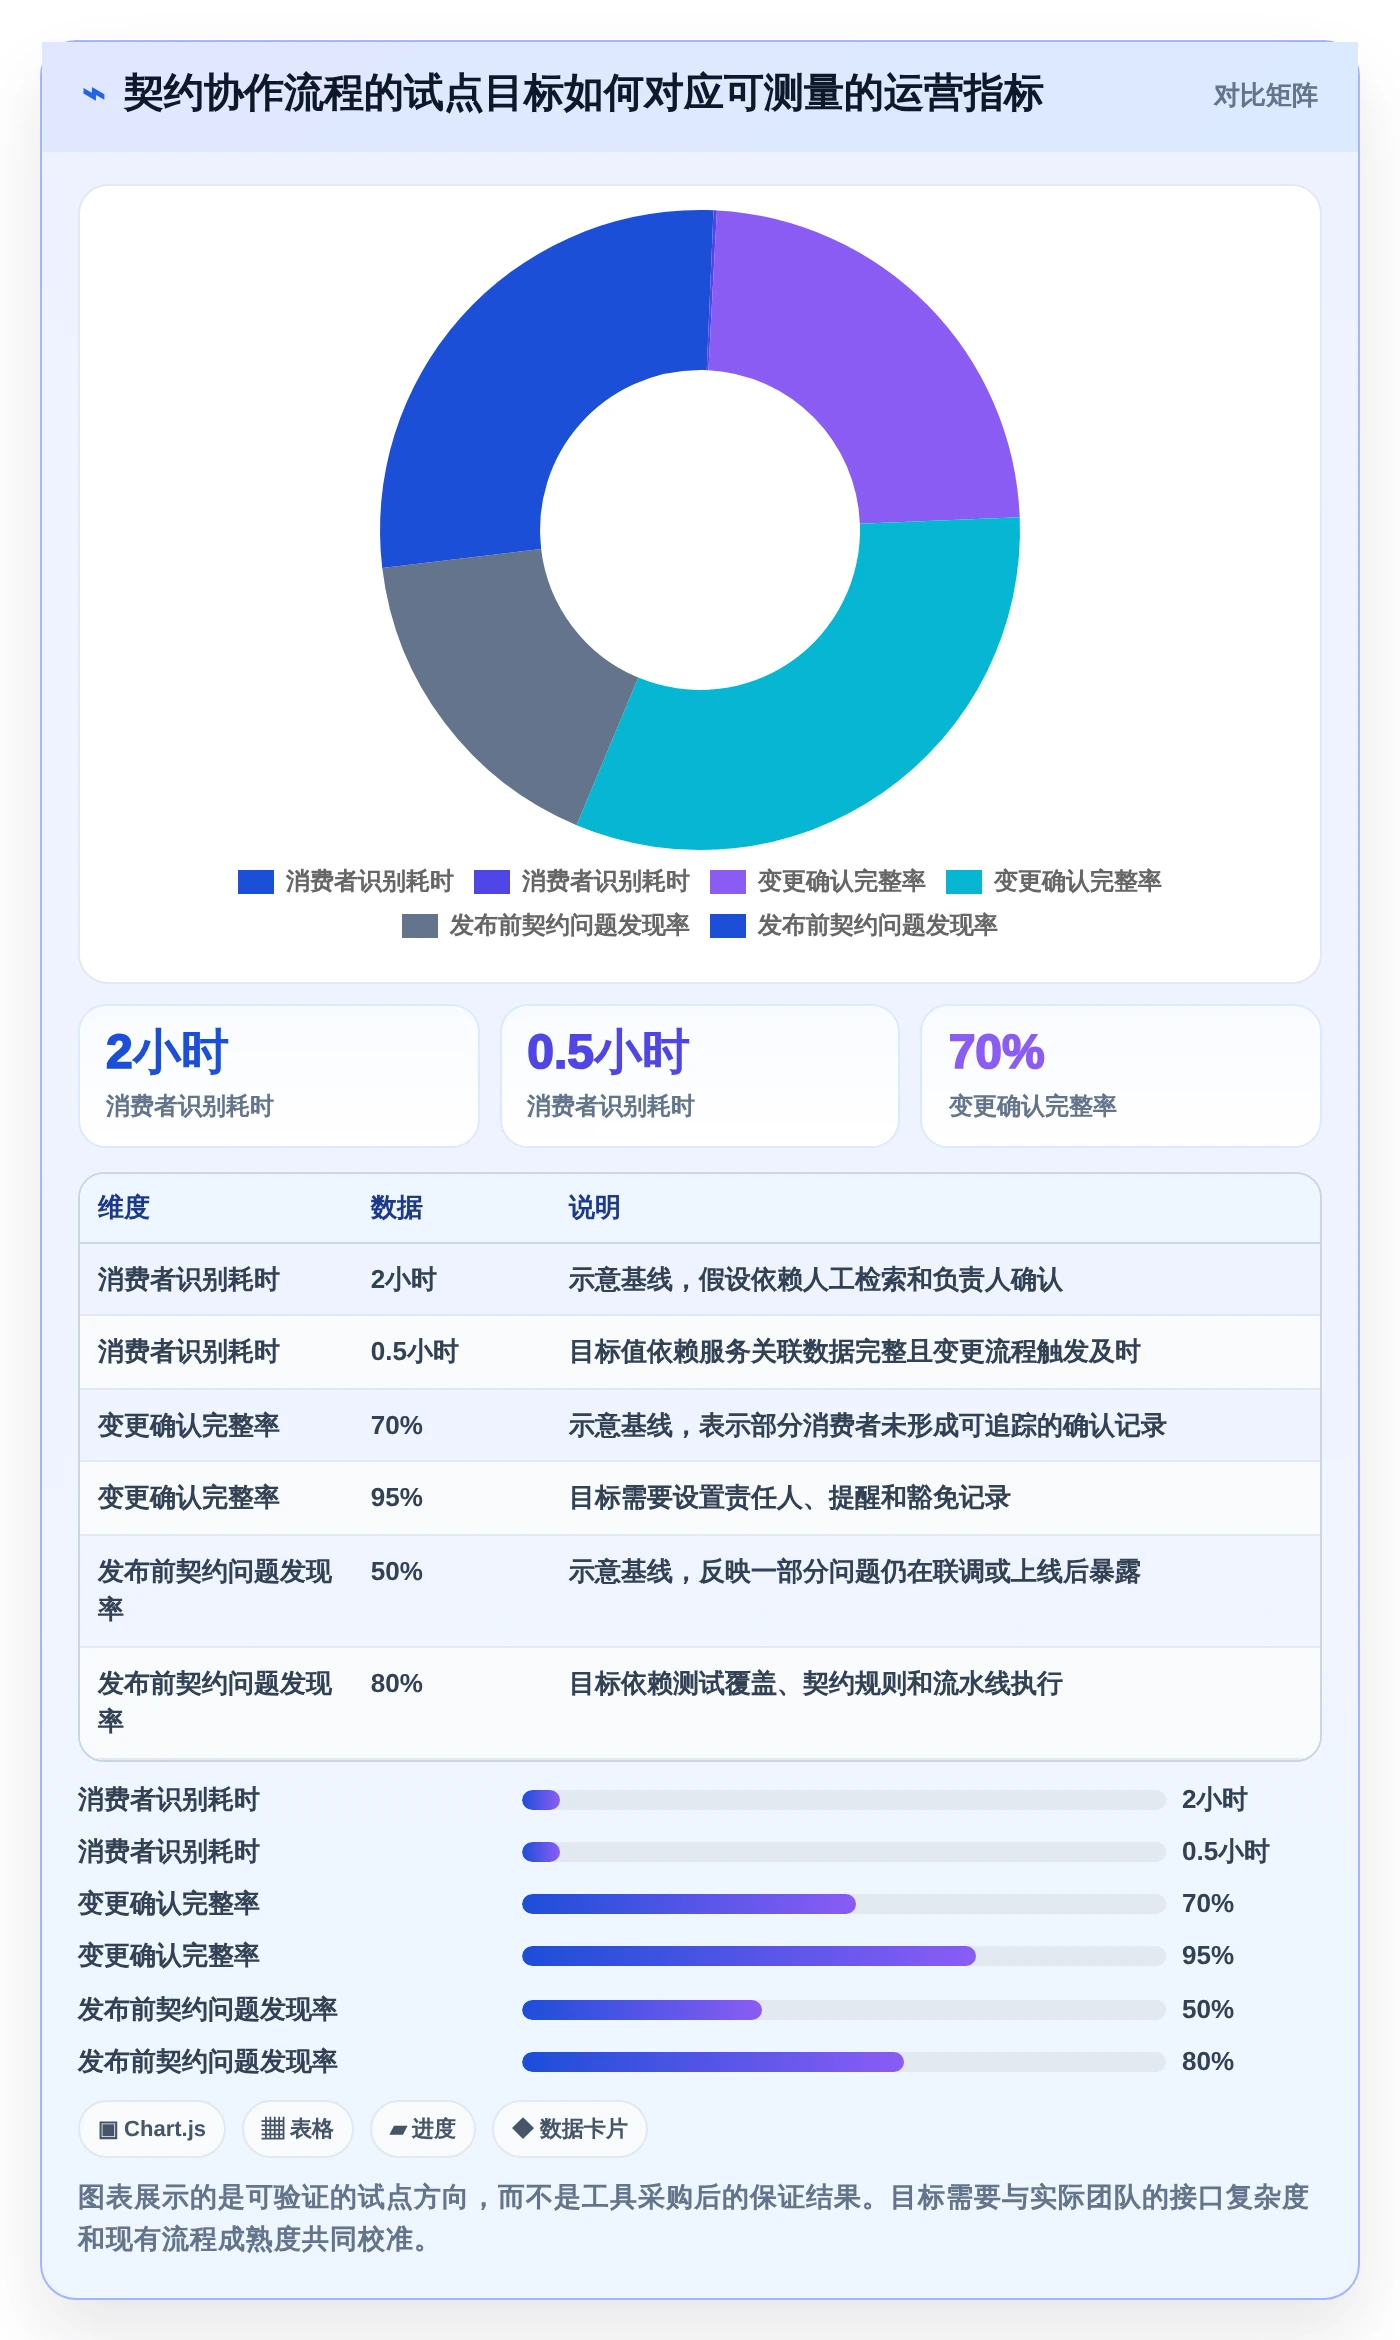Viewport: 1400px width, 2340px height.
Task: Click the 70% progress bar
Action: pyautogui.click(x=844, y=1904)
